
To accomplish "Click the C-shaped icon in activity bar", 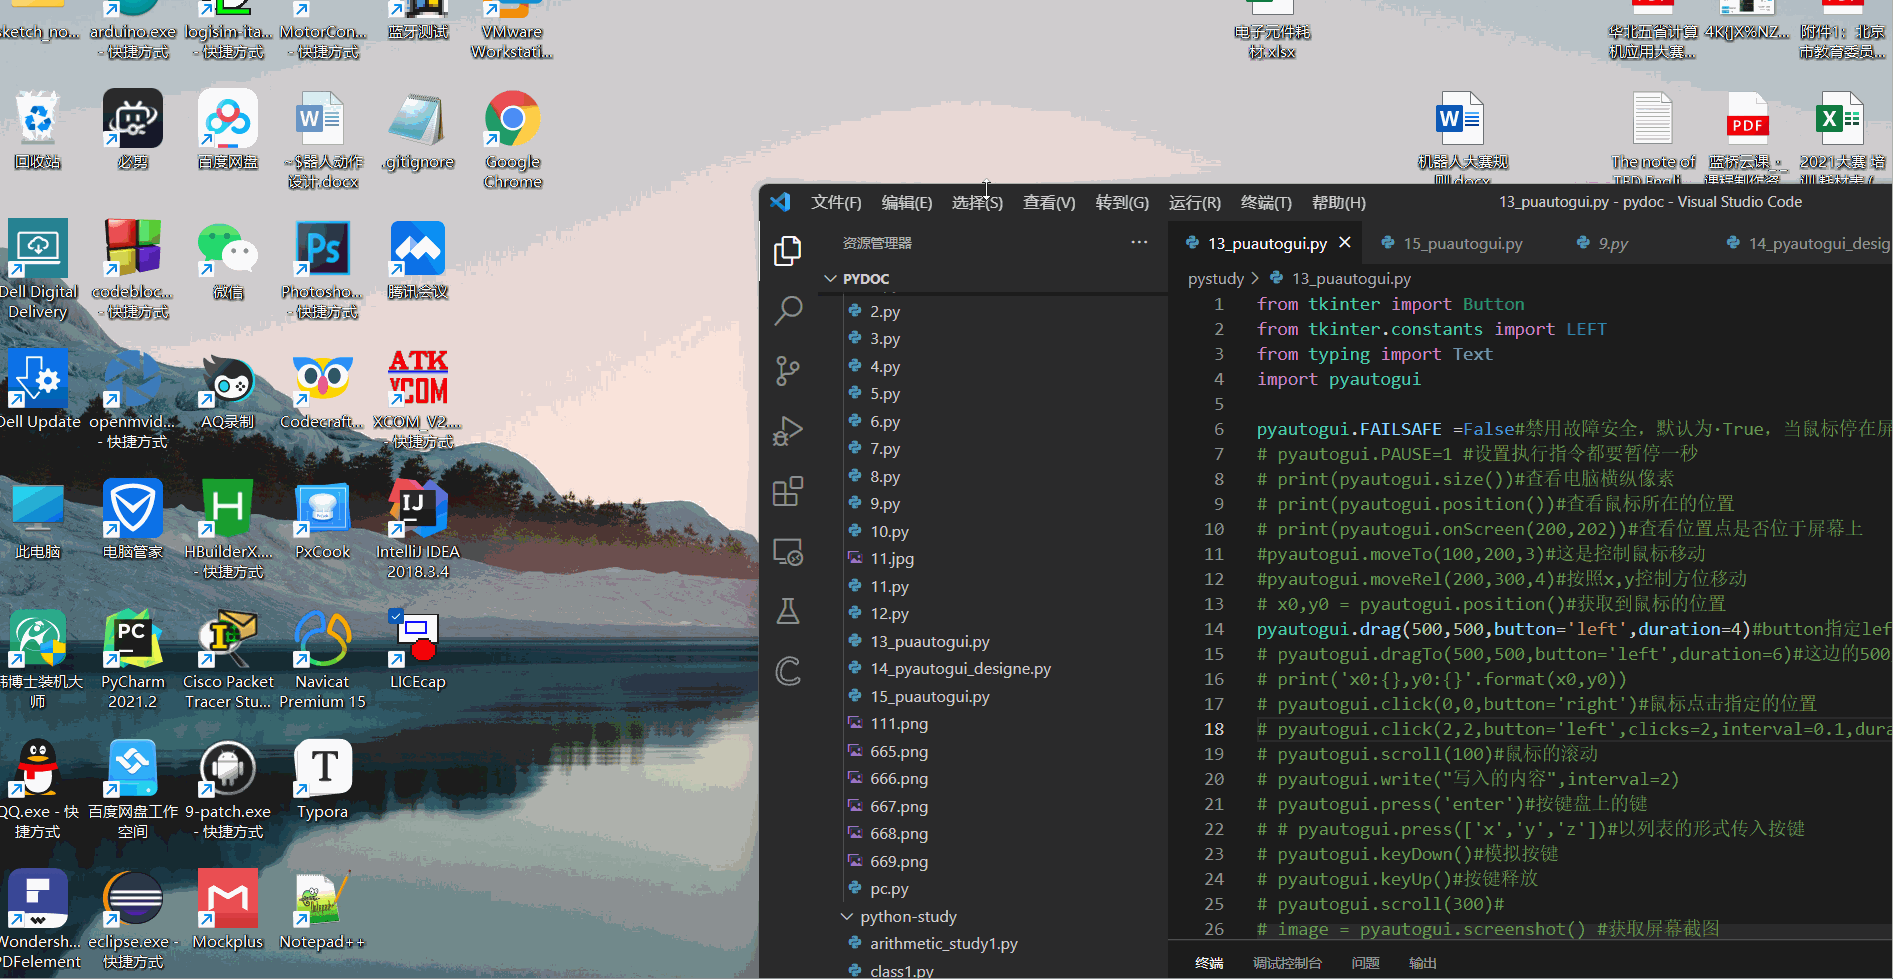I will click(788, 671).
